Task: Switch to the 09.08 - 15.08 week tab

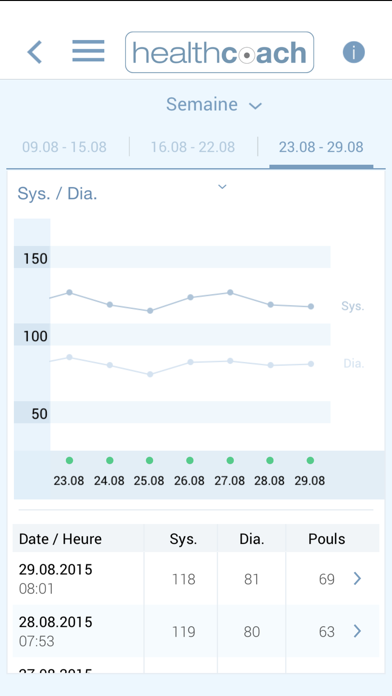Action: coord(64,147)
